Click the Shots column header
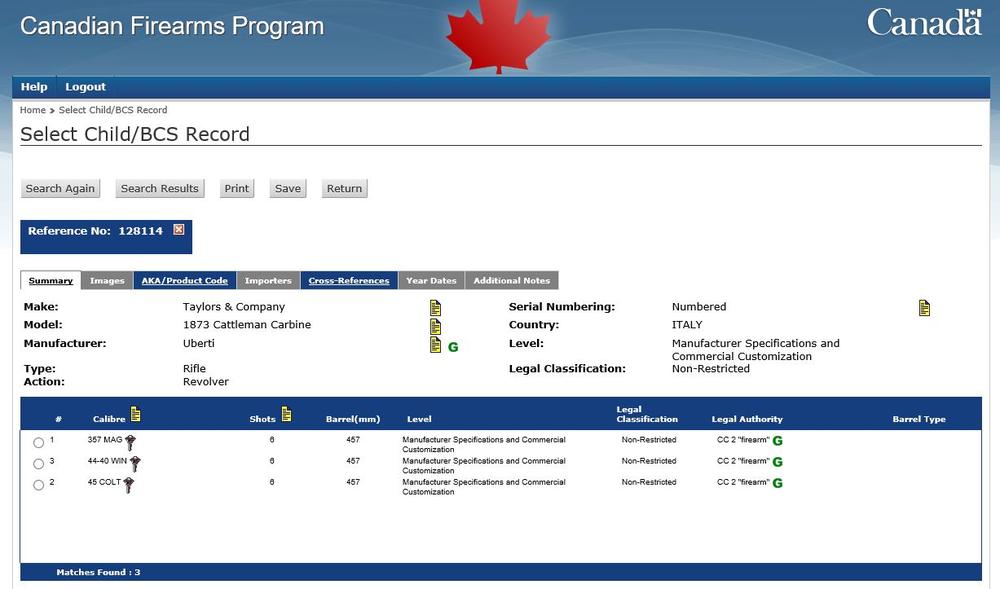The height and width of the screenshot is (589, 1000). (263, 419)
